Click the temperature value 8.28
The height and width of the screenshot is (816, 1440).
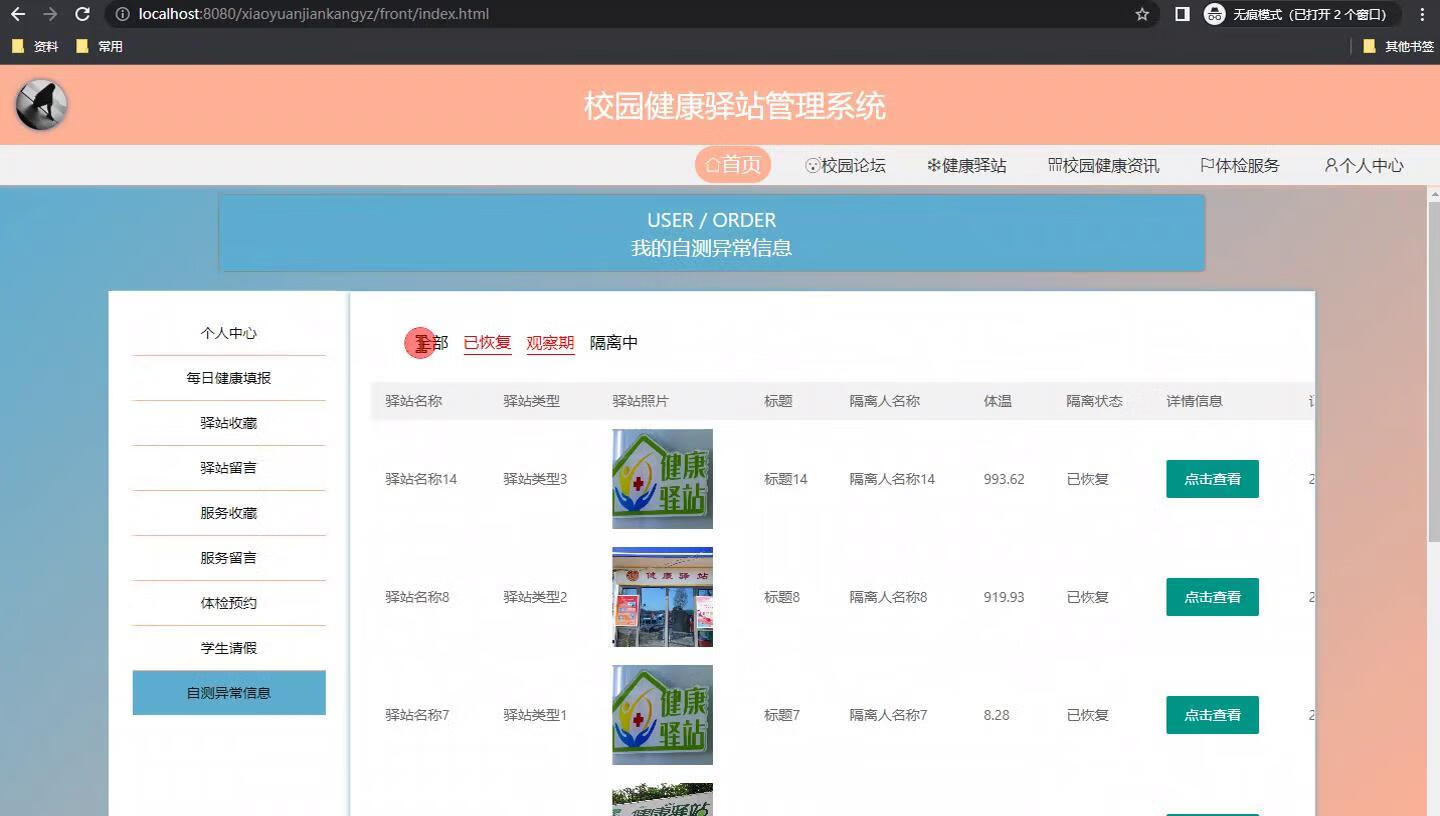tap(996, 715)
